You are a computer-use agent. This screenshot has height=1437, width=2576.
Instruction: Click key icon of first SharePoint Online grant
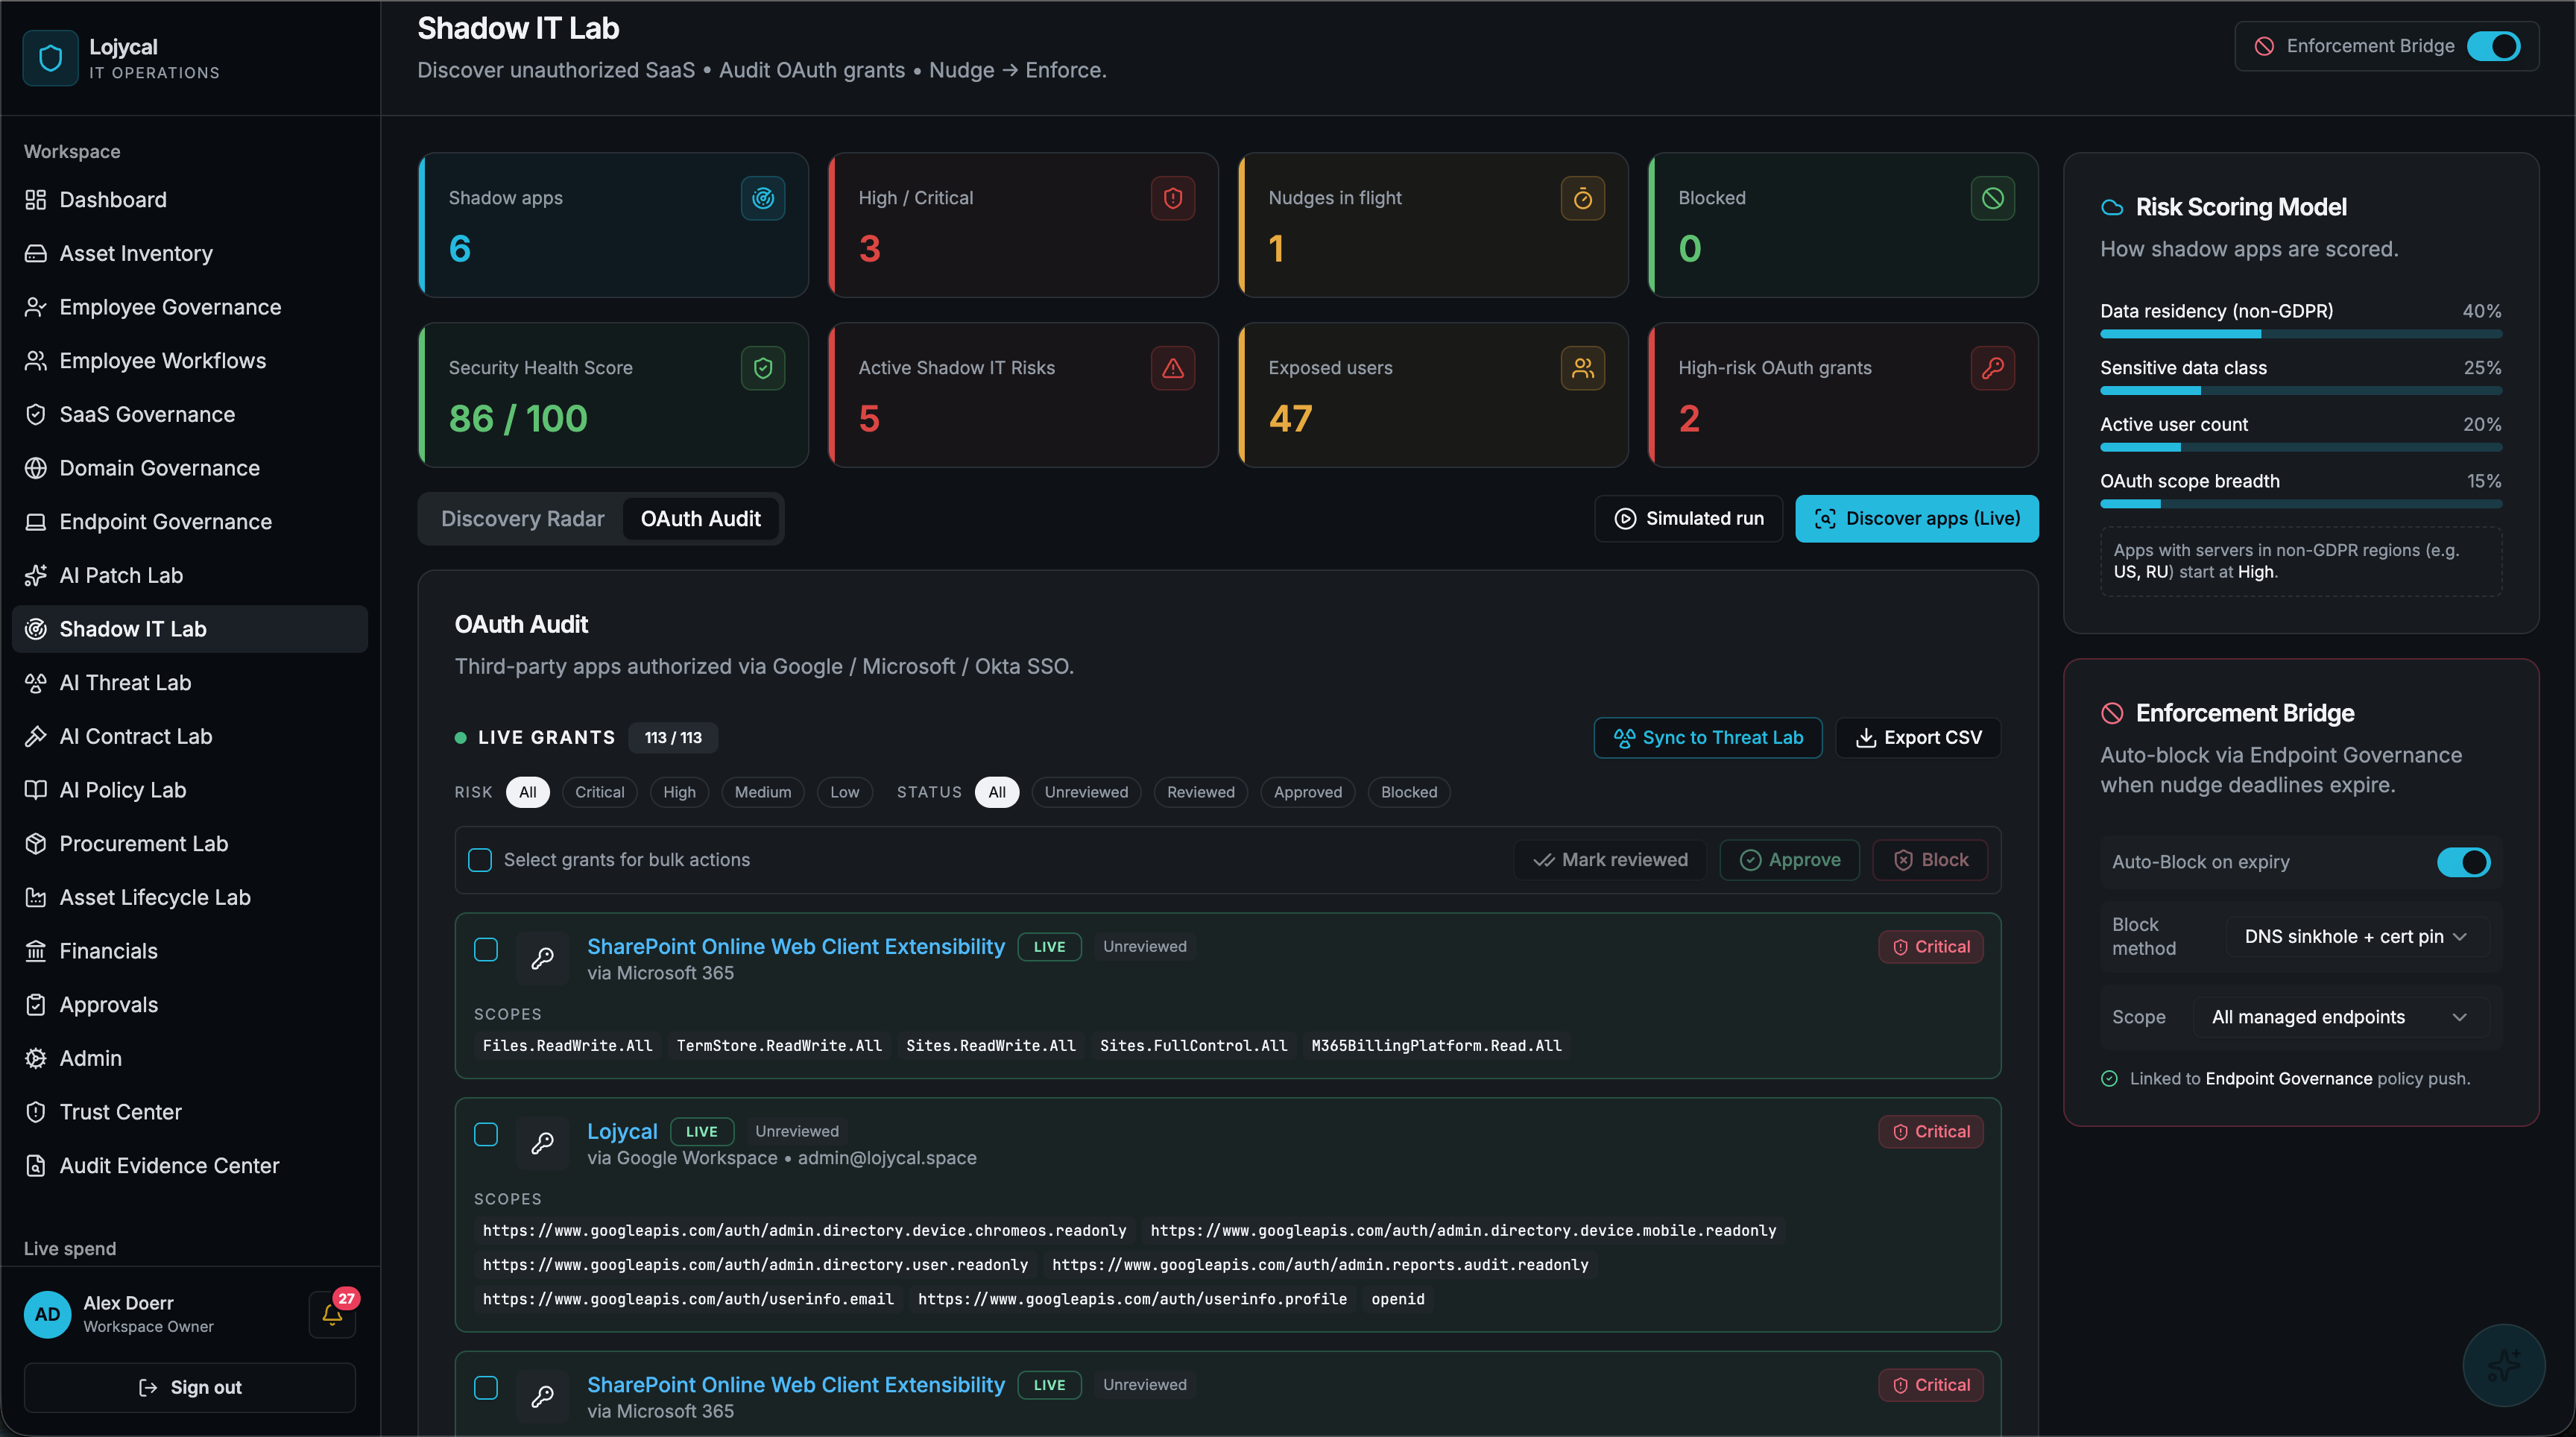pos(543,958)
